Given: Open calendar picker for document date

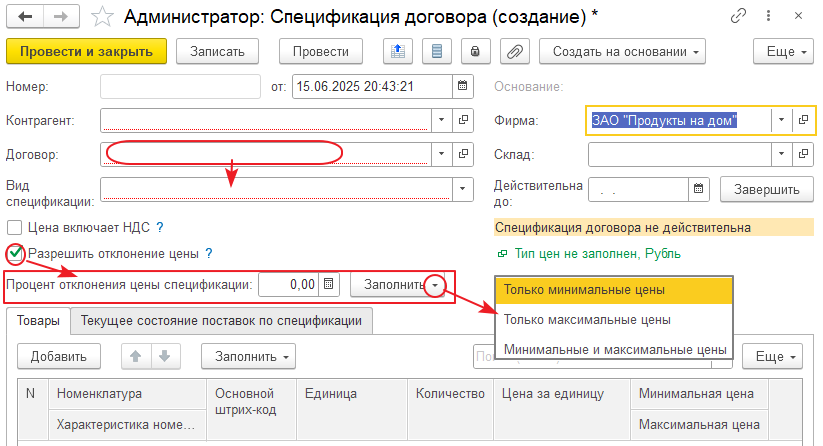Looking at the screenshot, I should pos(460,86).
